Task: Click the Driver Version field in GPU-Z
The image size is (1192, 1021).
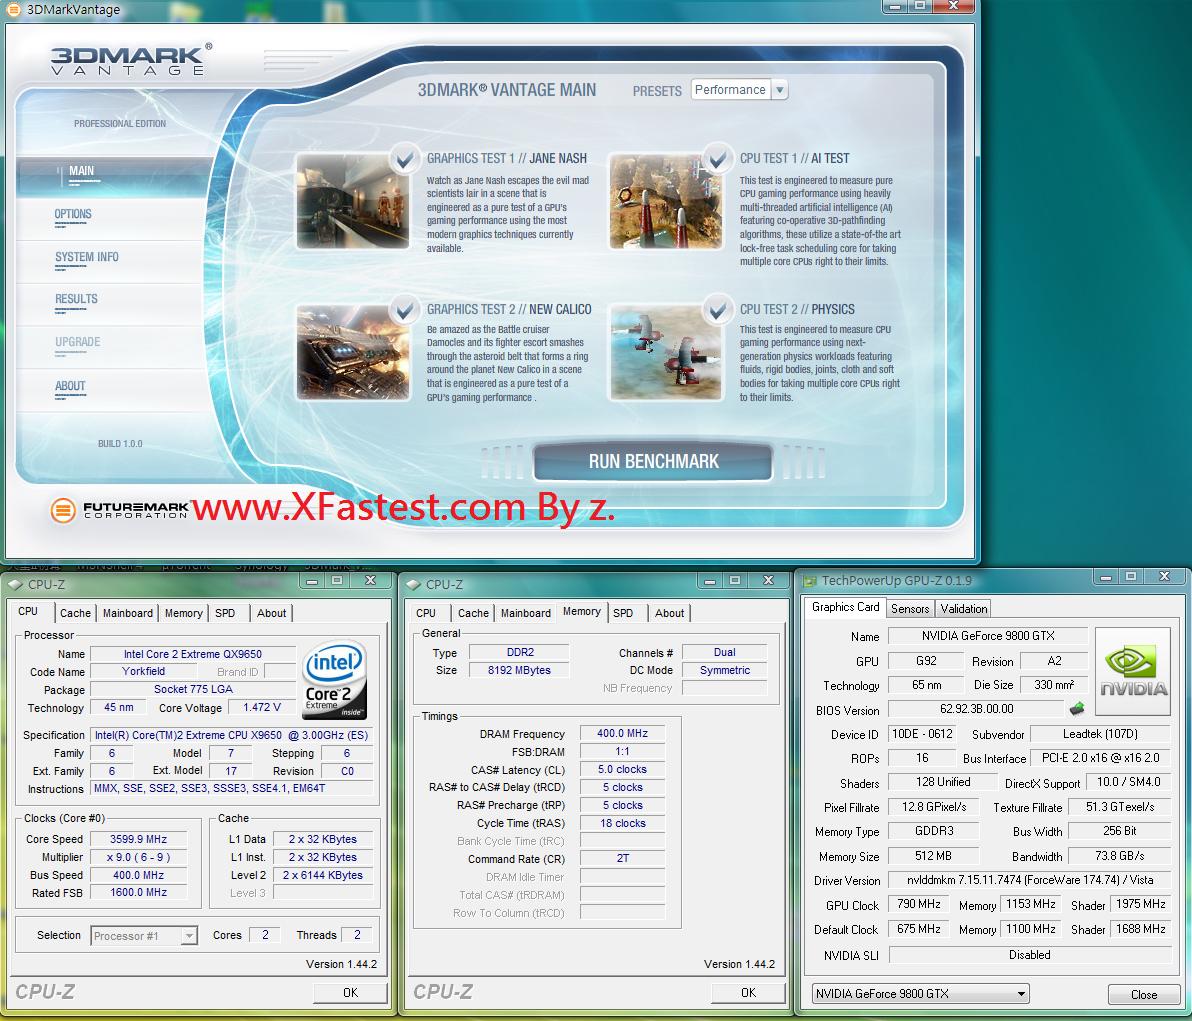Action: point(1029,880)
